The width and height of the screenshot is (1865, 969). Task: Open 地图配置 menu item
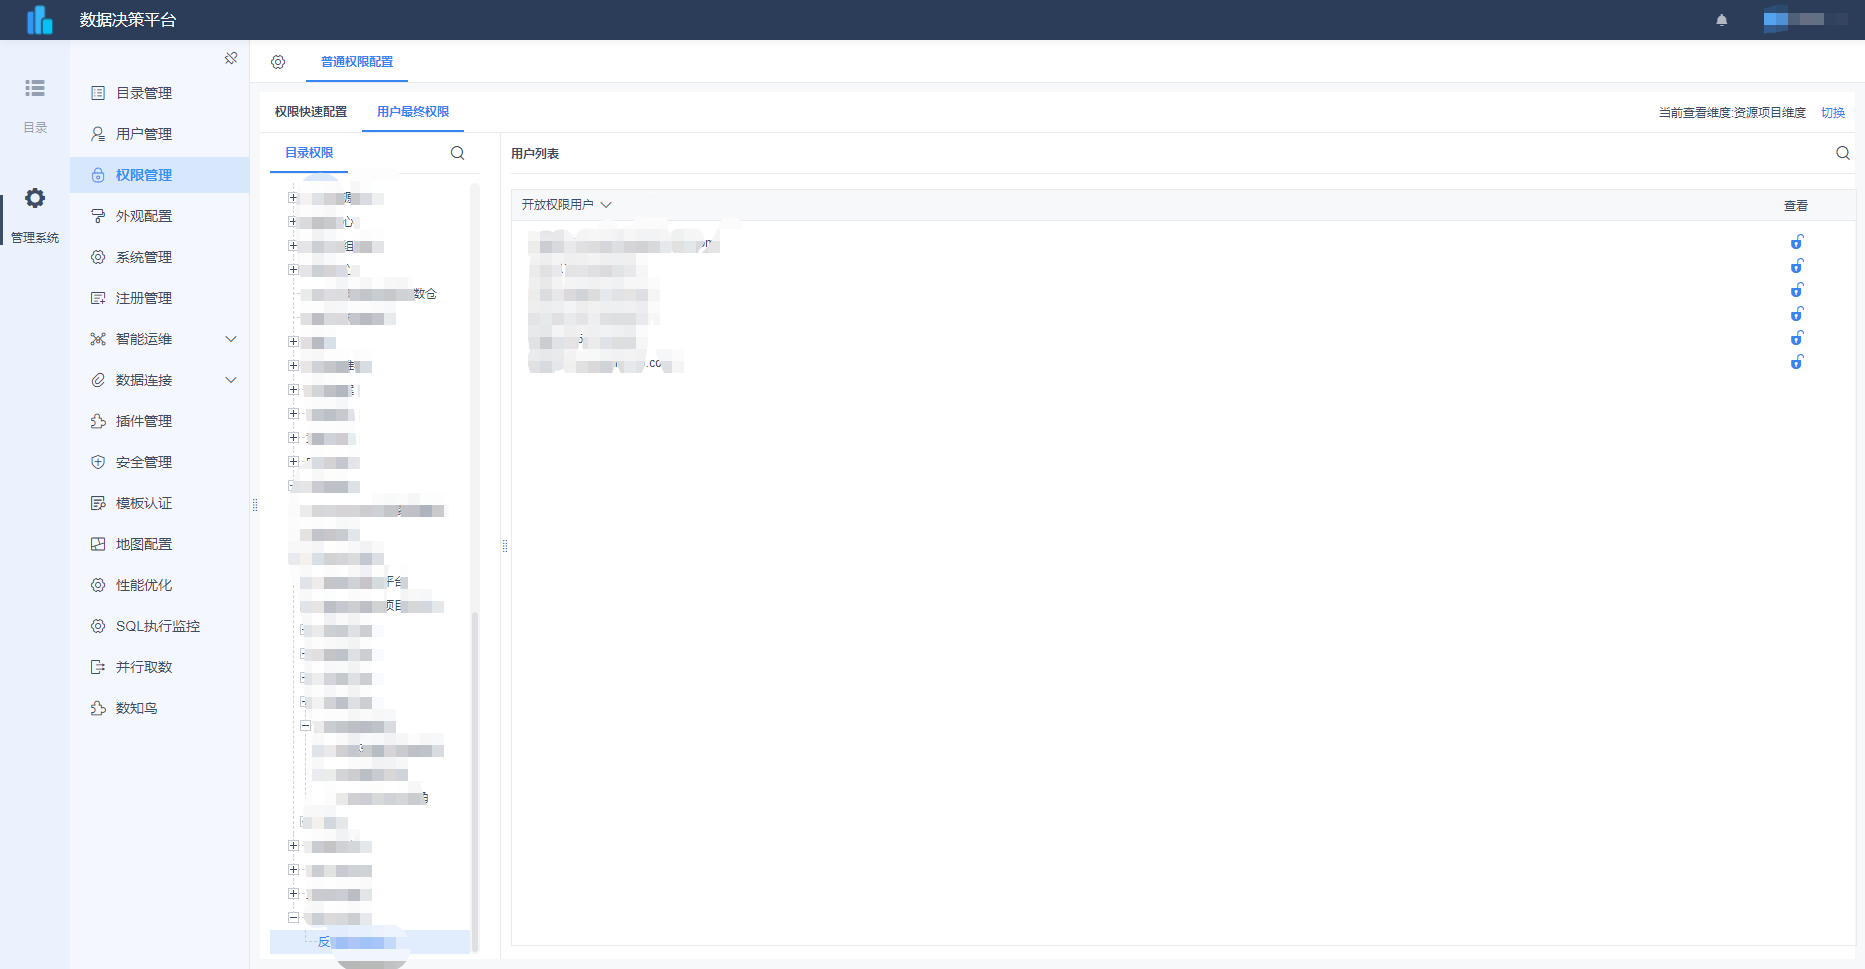pyautogui.click(x=160, y=544)
